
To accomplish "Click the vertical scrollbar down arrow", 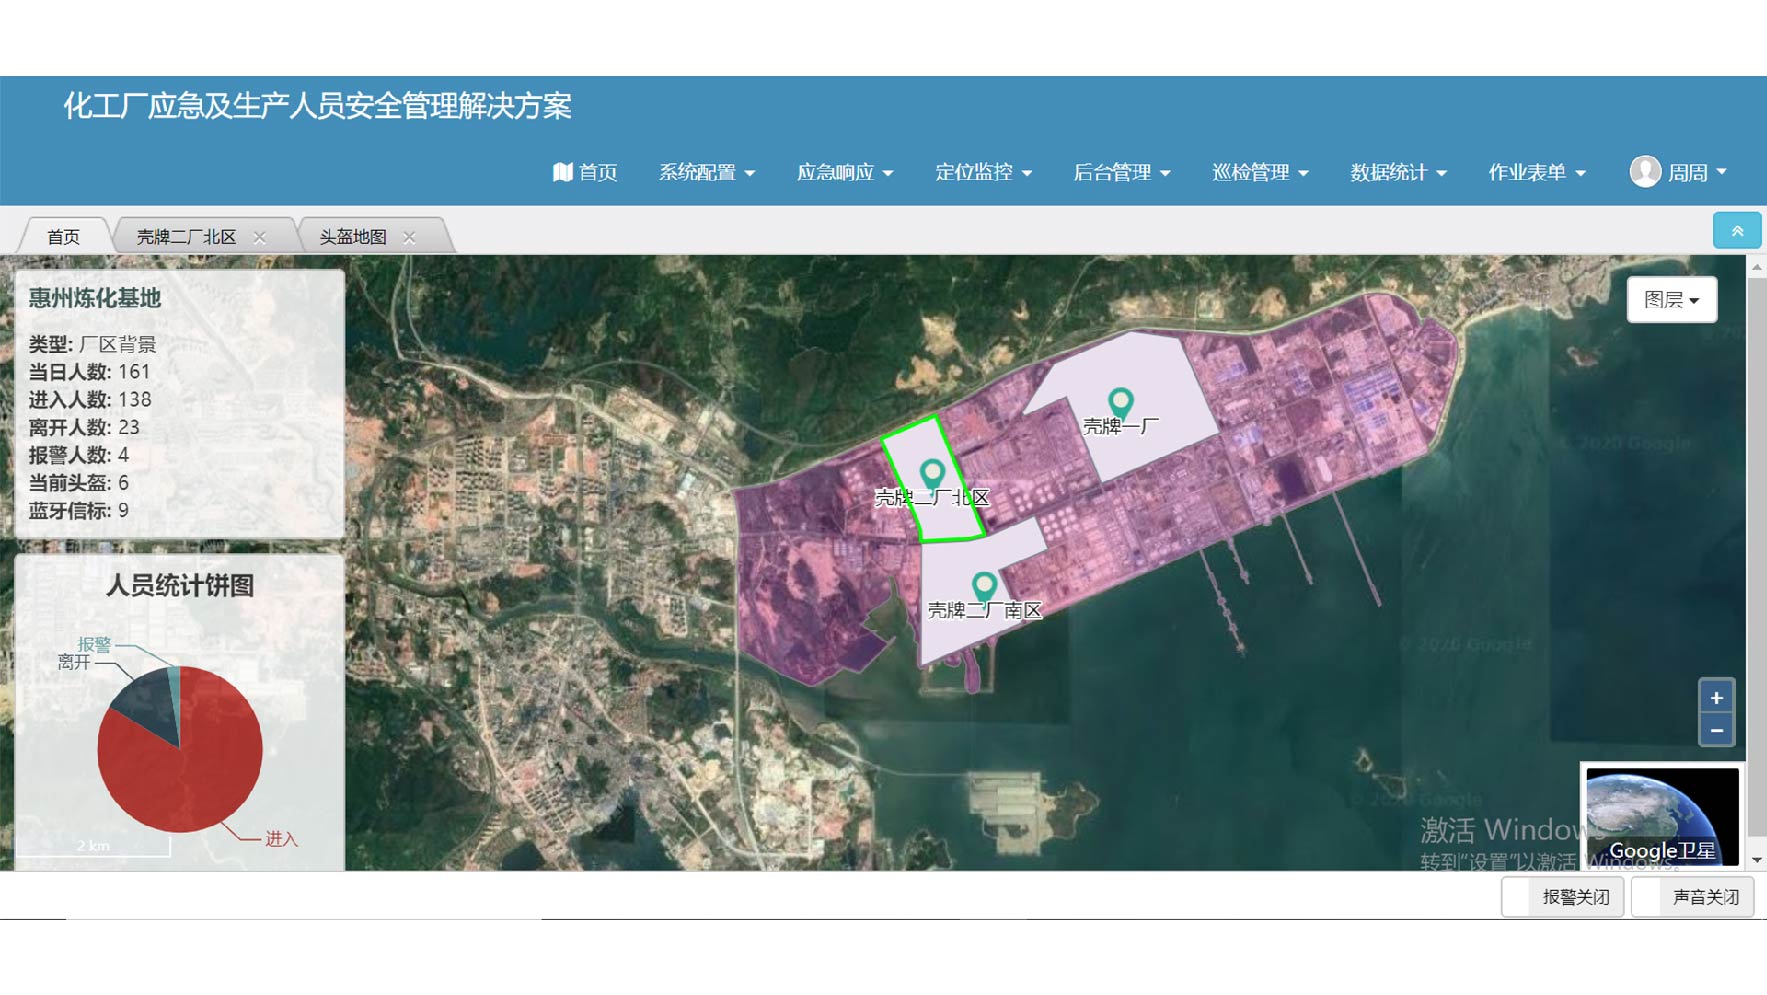I will [x=1756, y=860].
